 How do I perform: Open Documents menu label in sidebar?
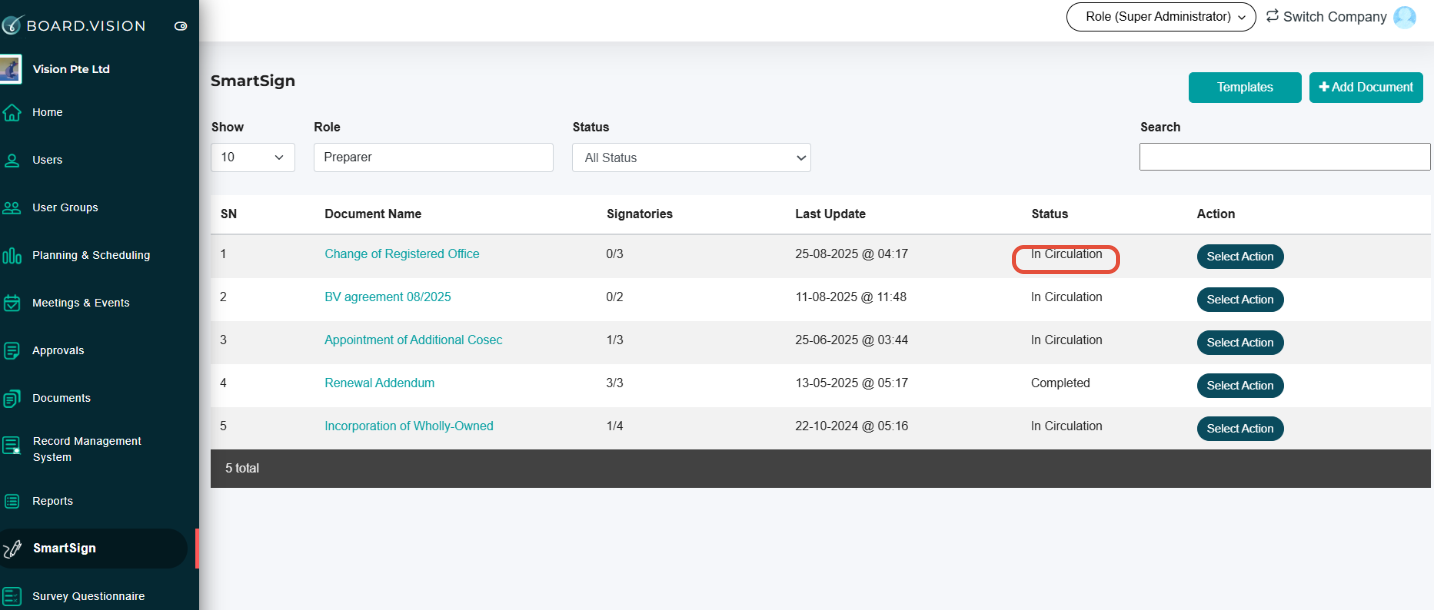[x=61, y=398]
